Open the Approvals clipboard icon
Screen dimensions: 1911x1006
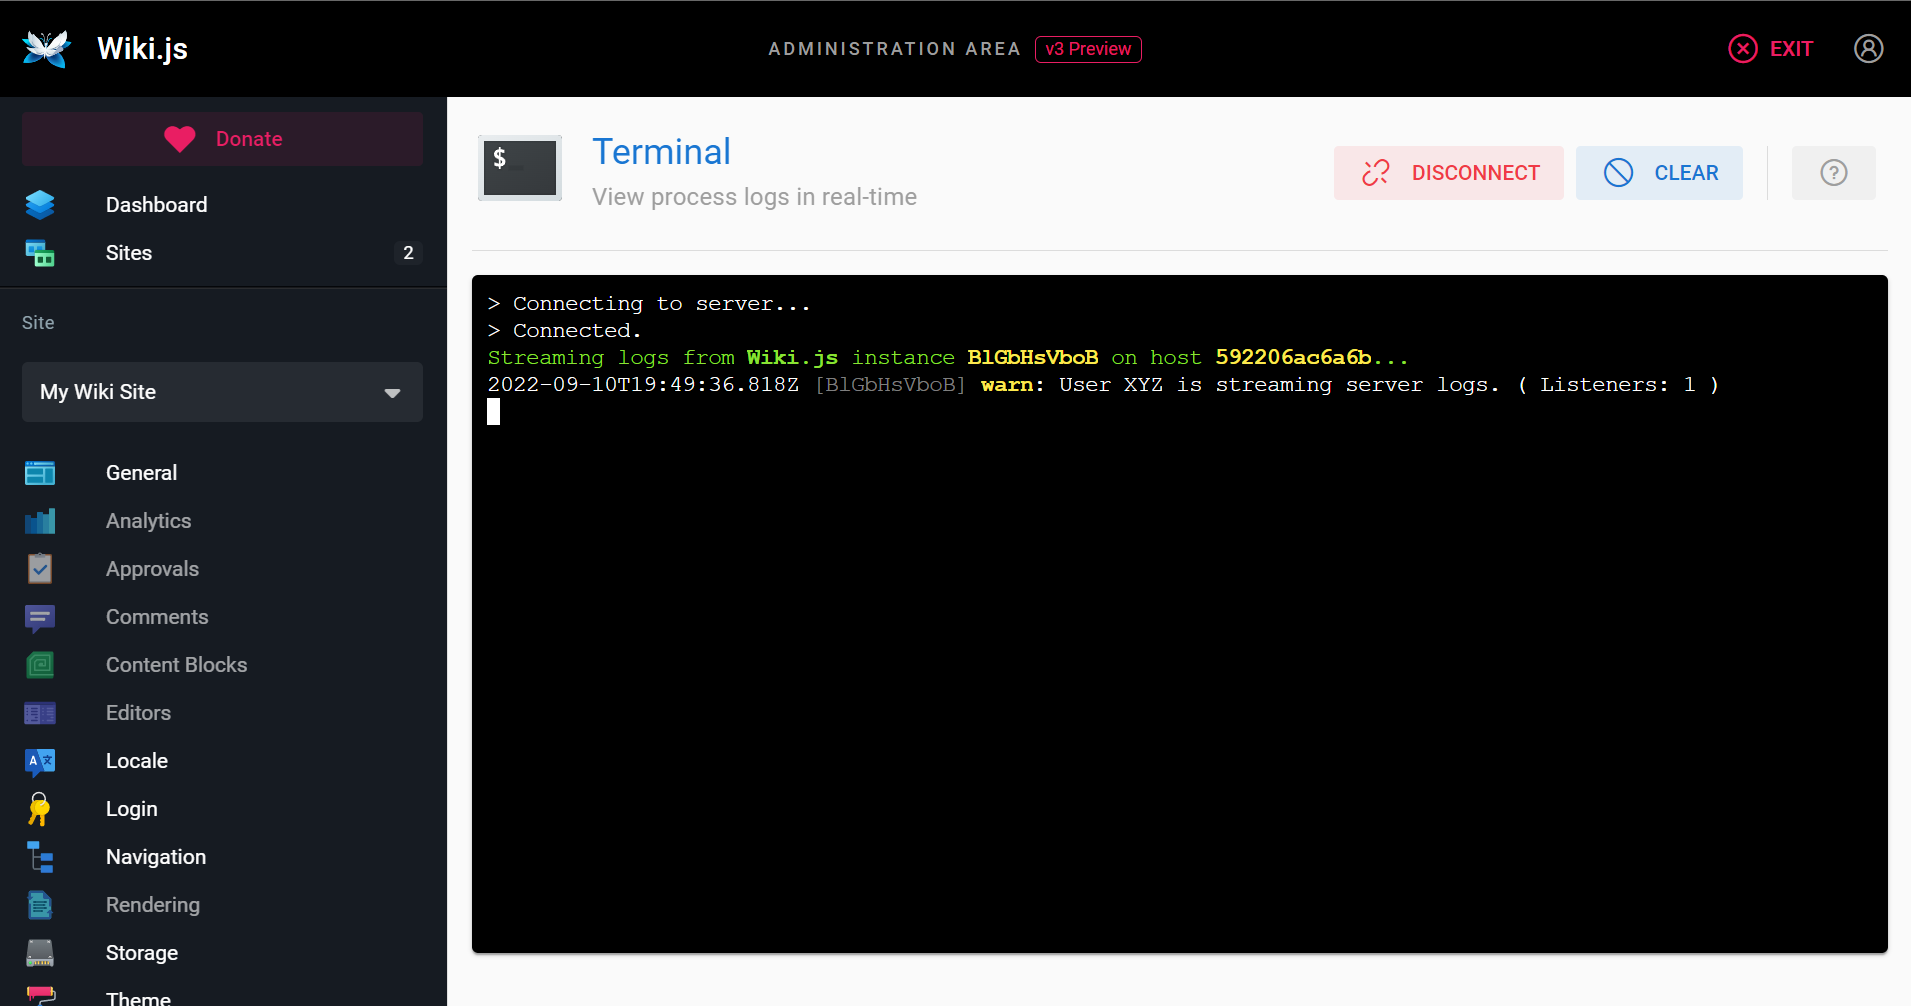(x=39, y=568)
